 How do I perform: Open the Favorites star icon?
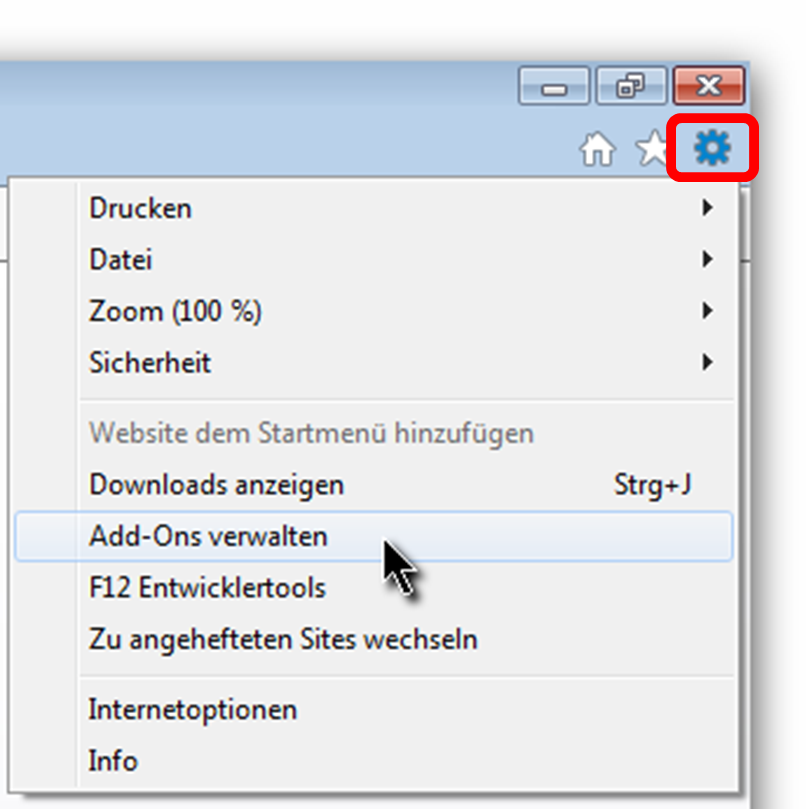652,148
